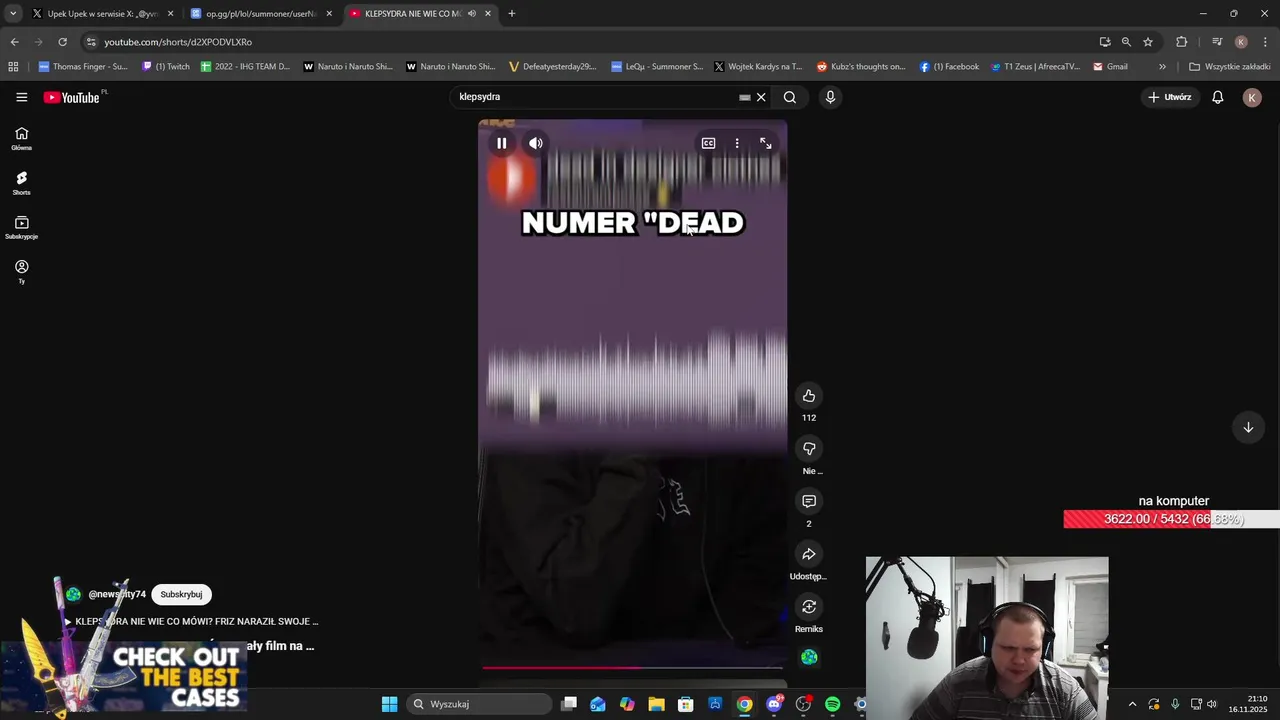Mute the tab via its speaker icon
This screenshot has height=720, width=1280.
coord(472,14)
